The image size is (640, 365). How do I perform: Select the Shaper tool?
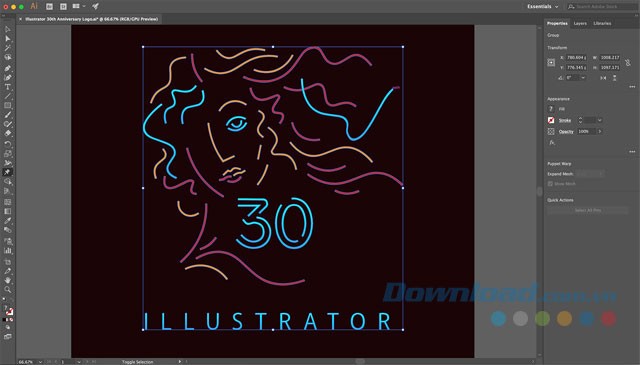7,124
